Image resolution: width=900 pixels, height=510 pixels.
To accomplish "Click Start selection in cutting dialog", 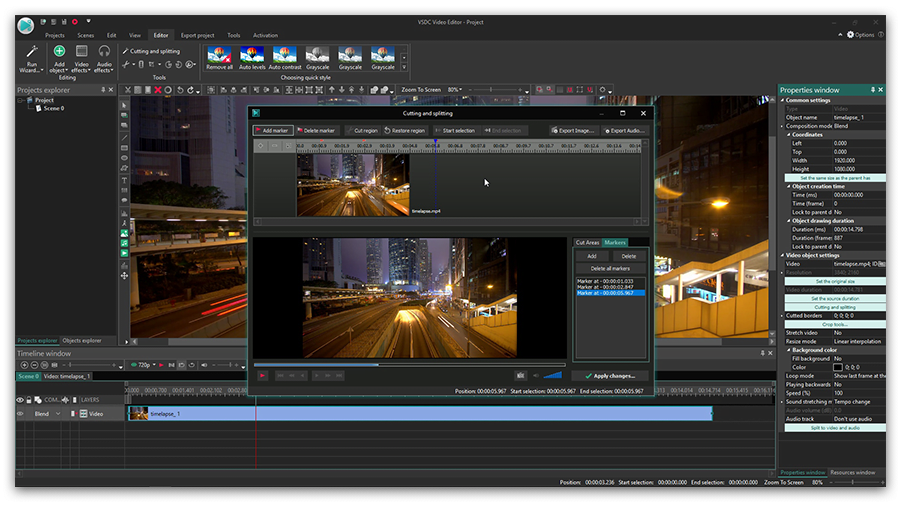I will [x=455, y=130].
